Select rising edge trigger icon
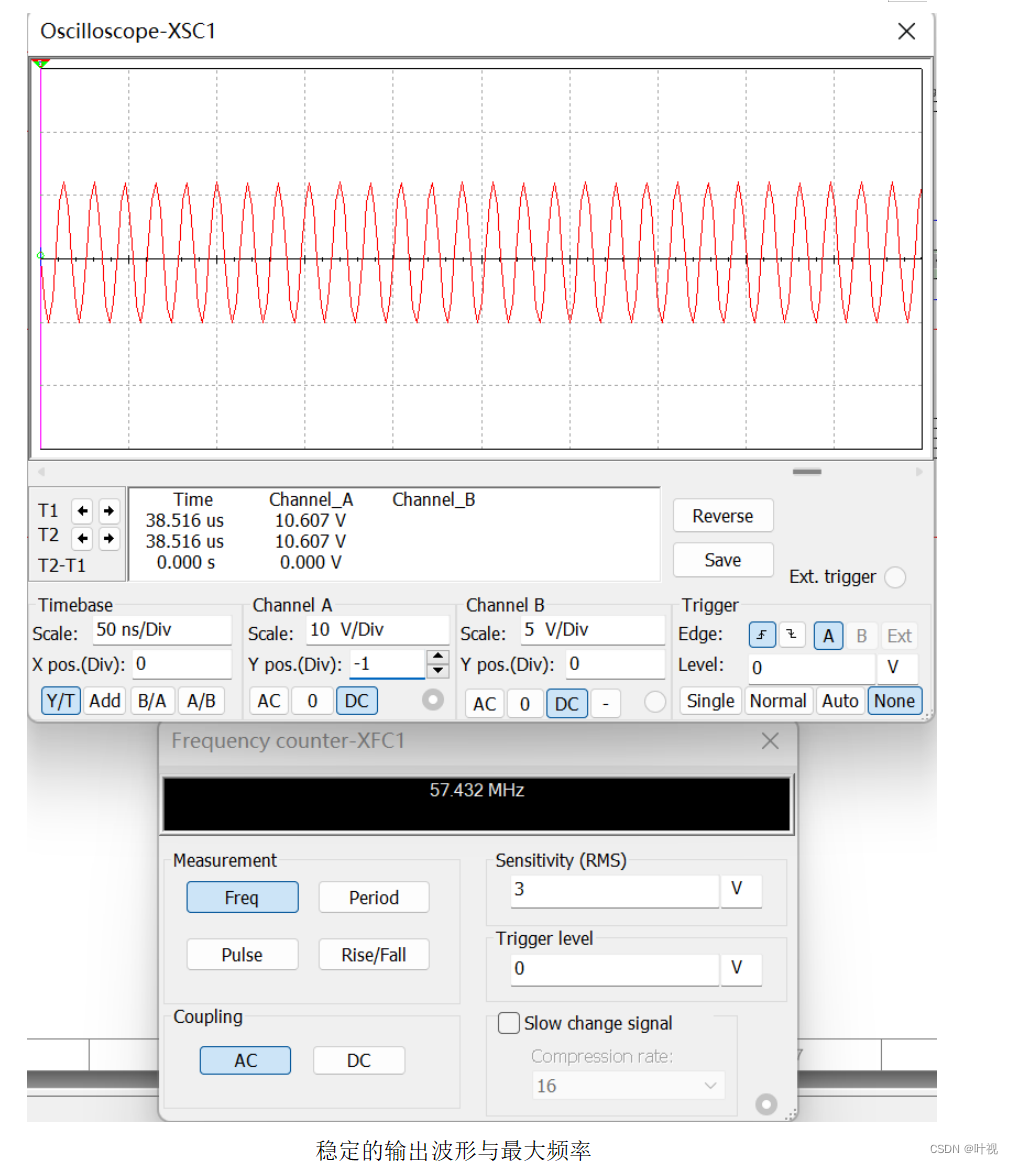Image resolution: width=1013 pixels, height=1164 pixels. [x=762, y=635]
